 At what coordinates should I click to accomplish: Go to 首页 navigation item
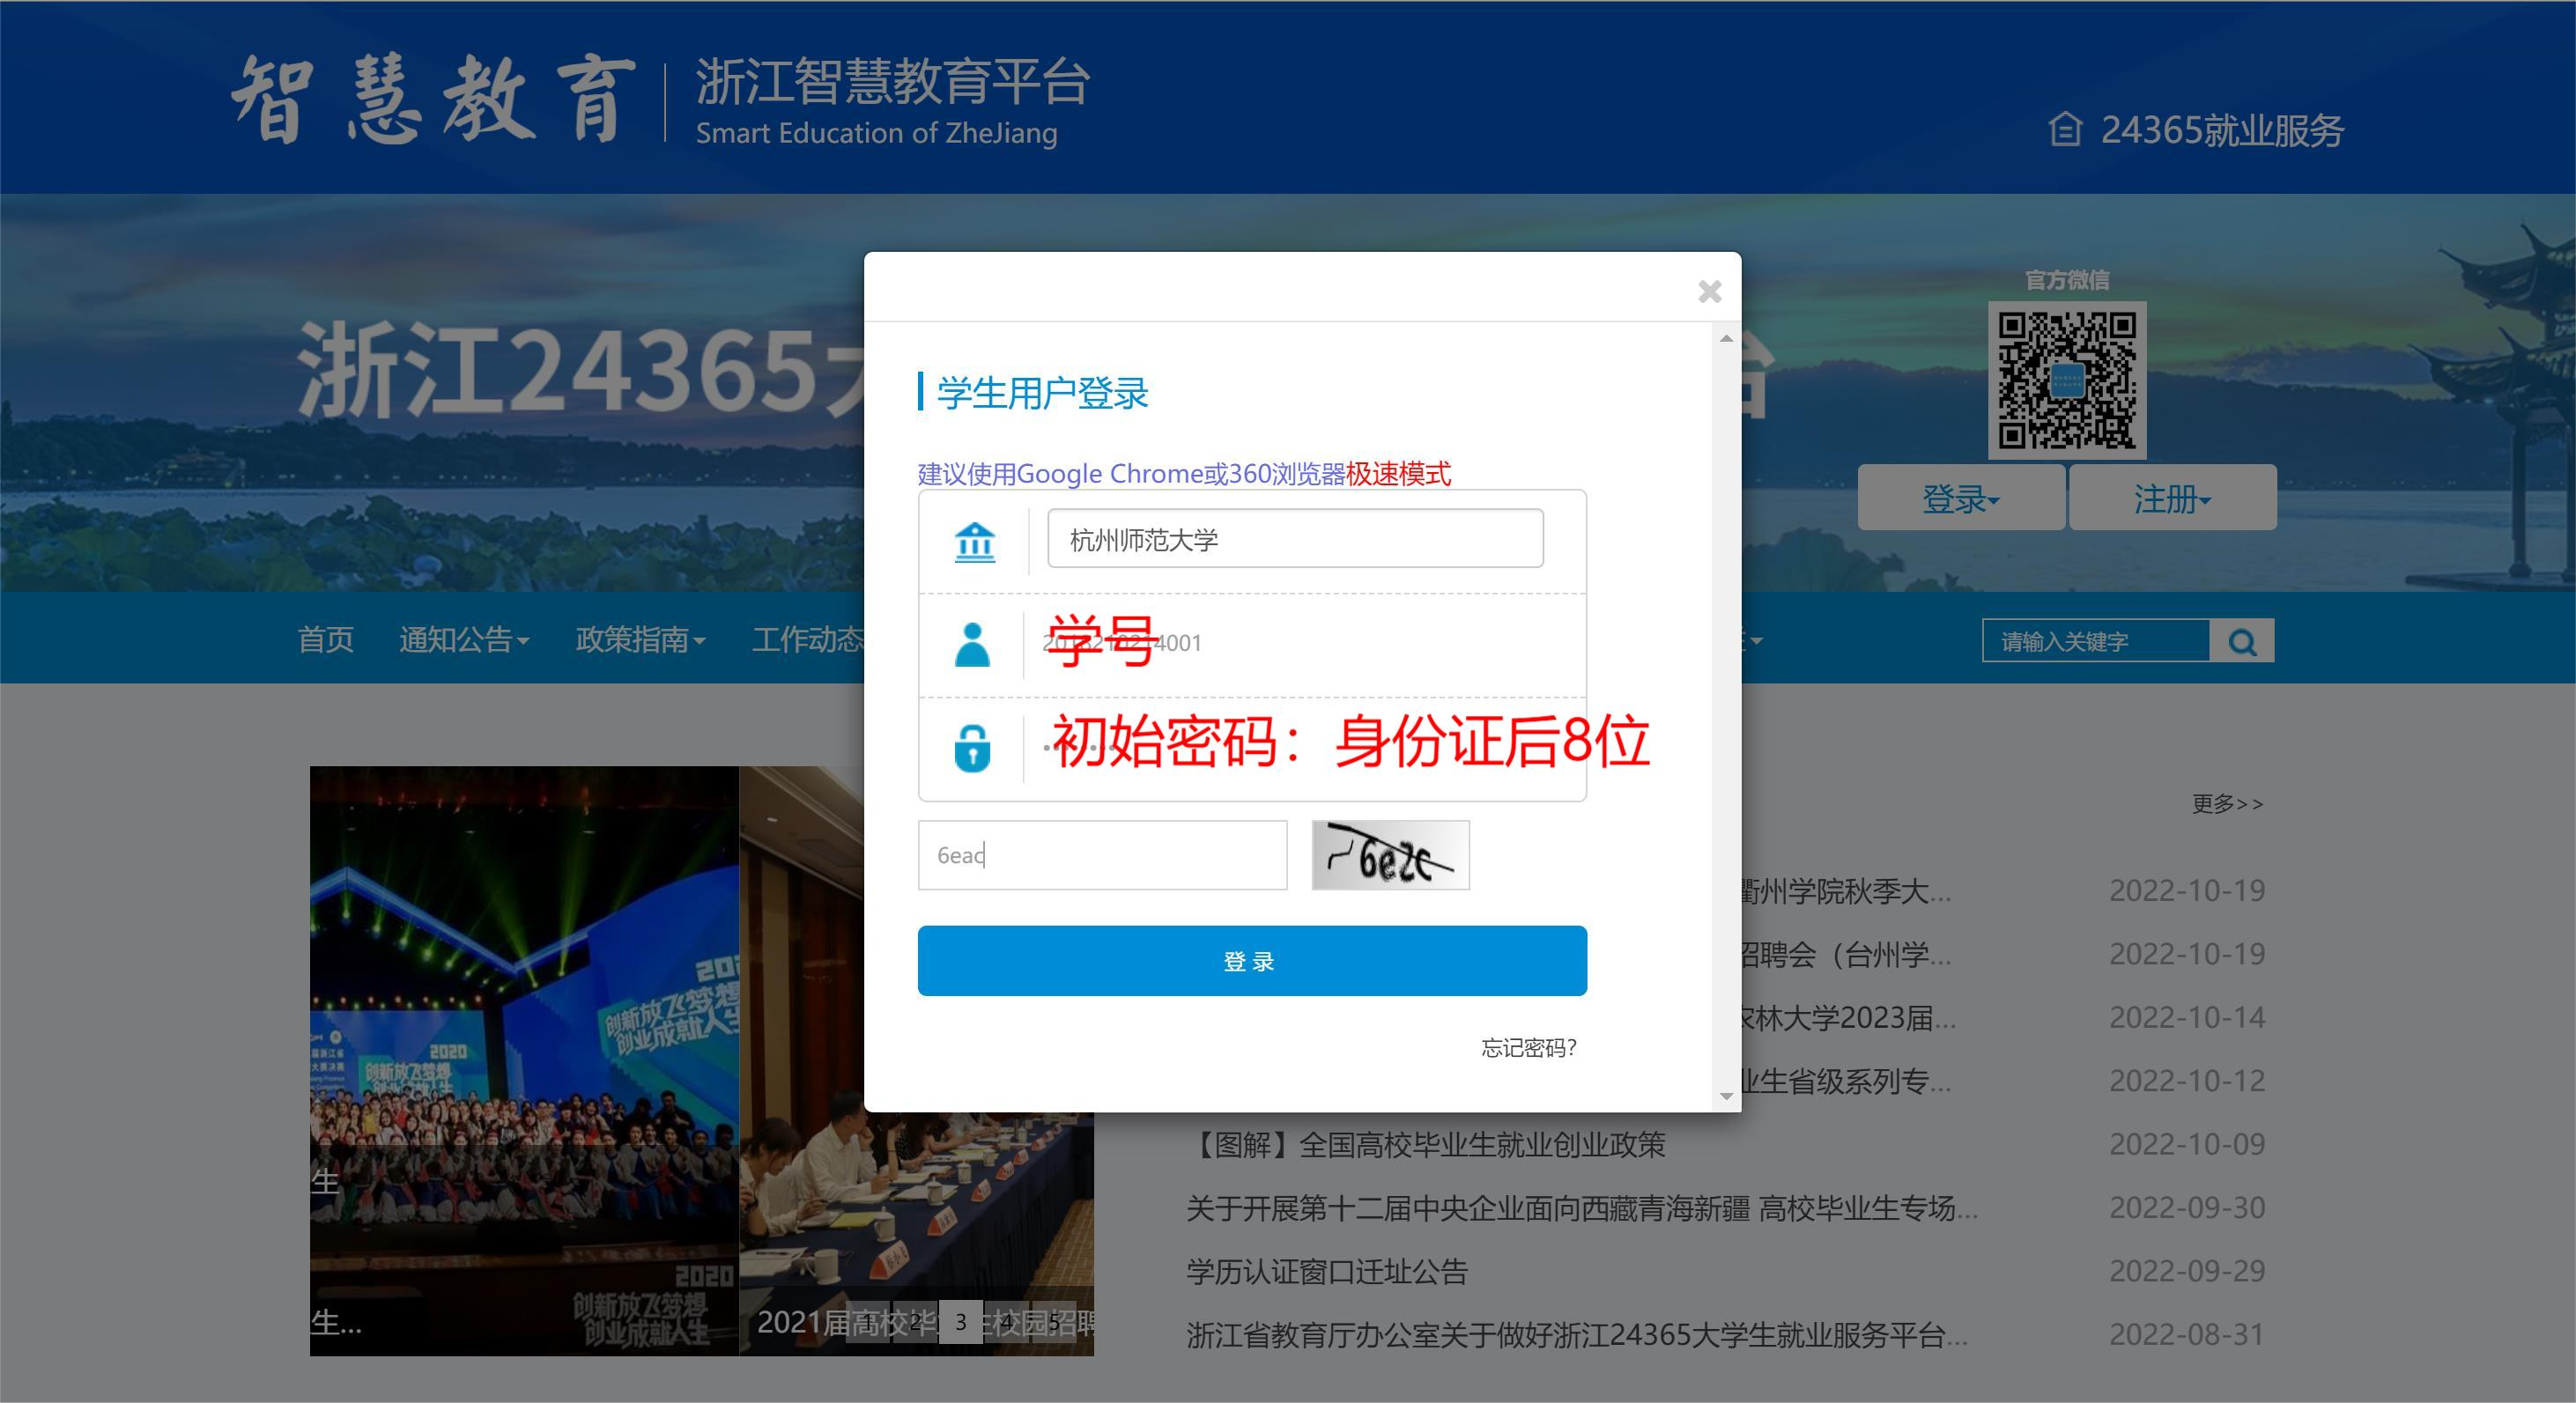[x=326, y=640]
